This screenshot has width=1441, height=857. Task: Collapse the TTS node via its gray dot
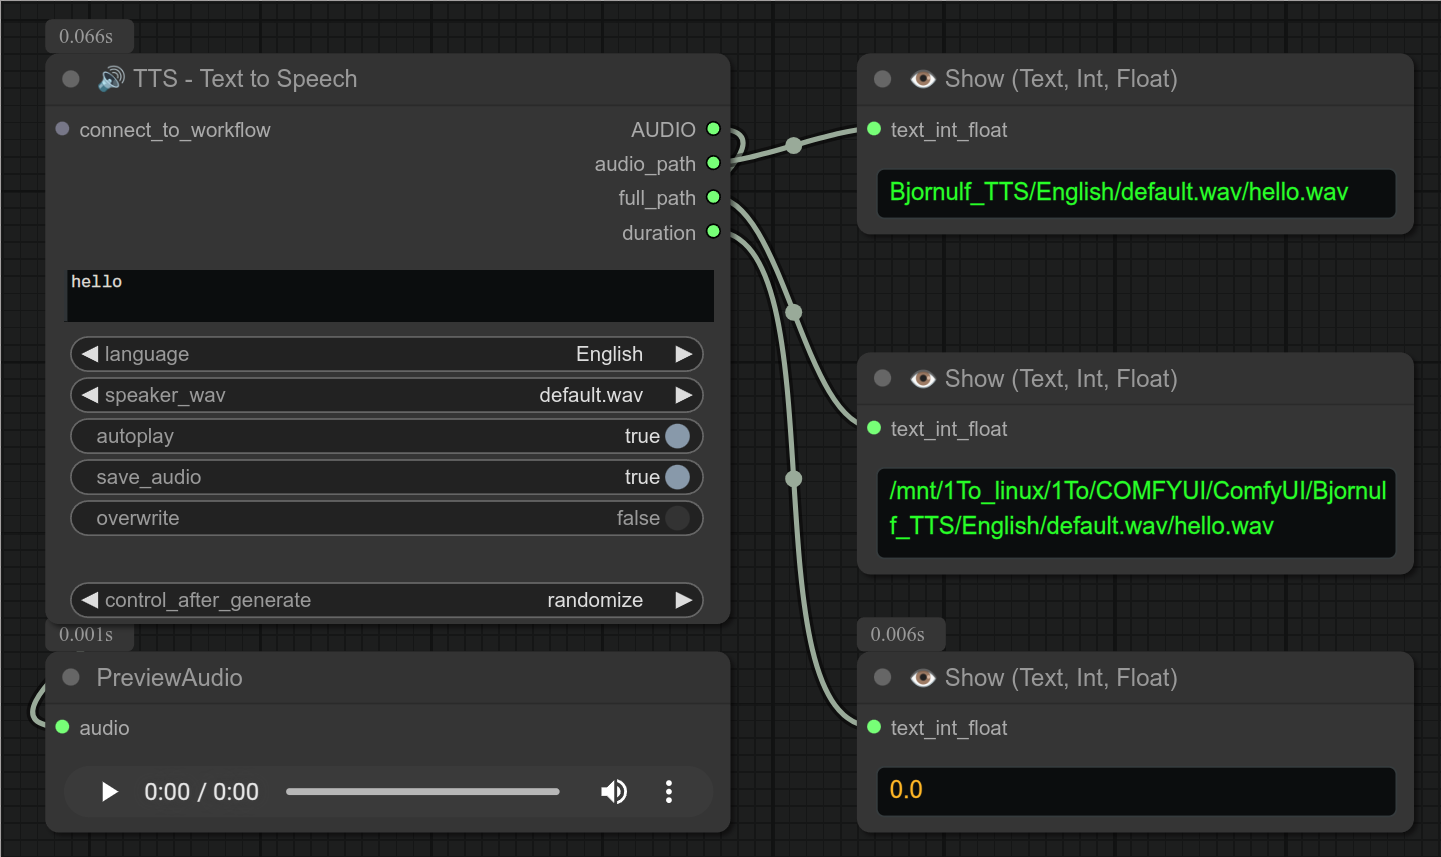point(71,79)
